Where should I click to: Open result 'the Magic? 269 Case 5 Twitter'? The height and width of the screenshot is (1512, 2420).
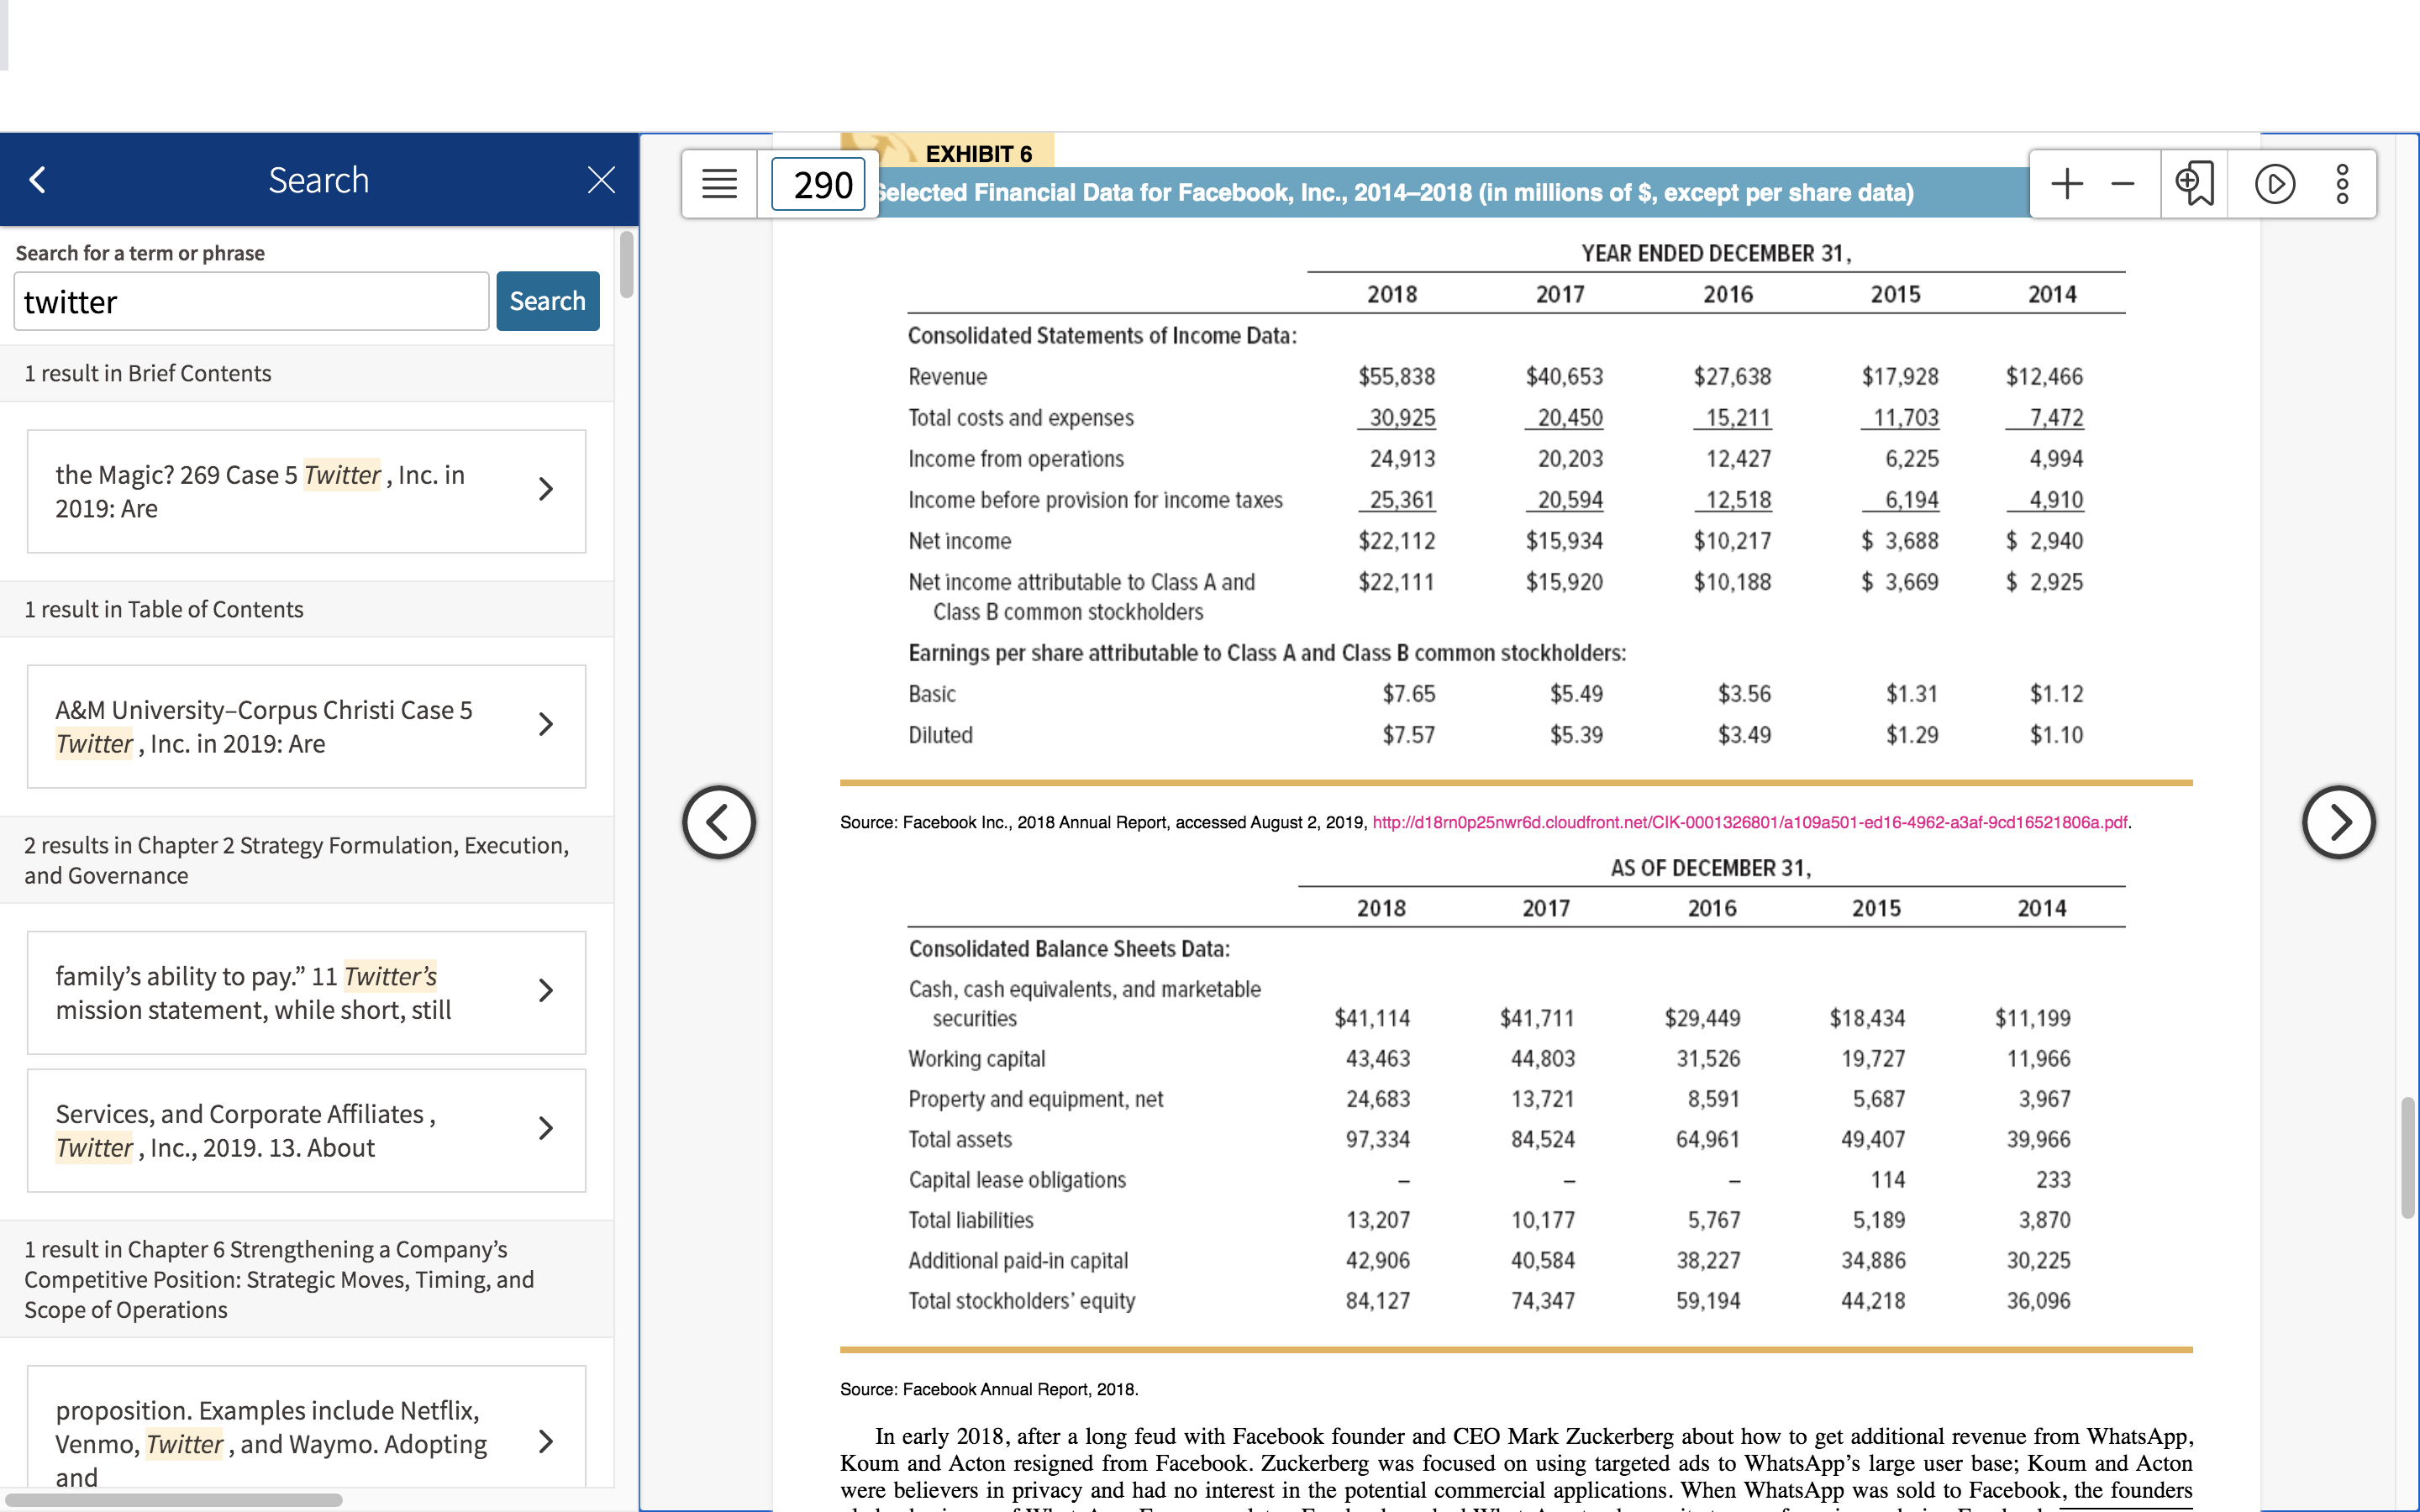[306, 491]
